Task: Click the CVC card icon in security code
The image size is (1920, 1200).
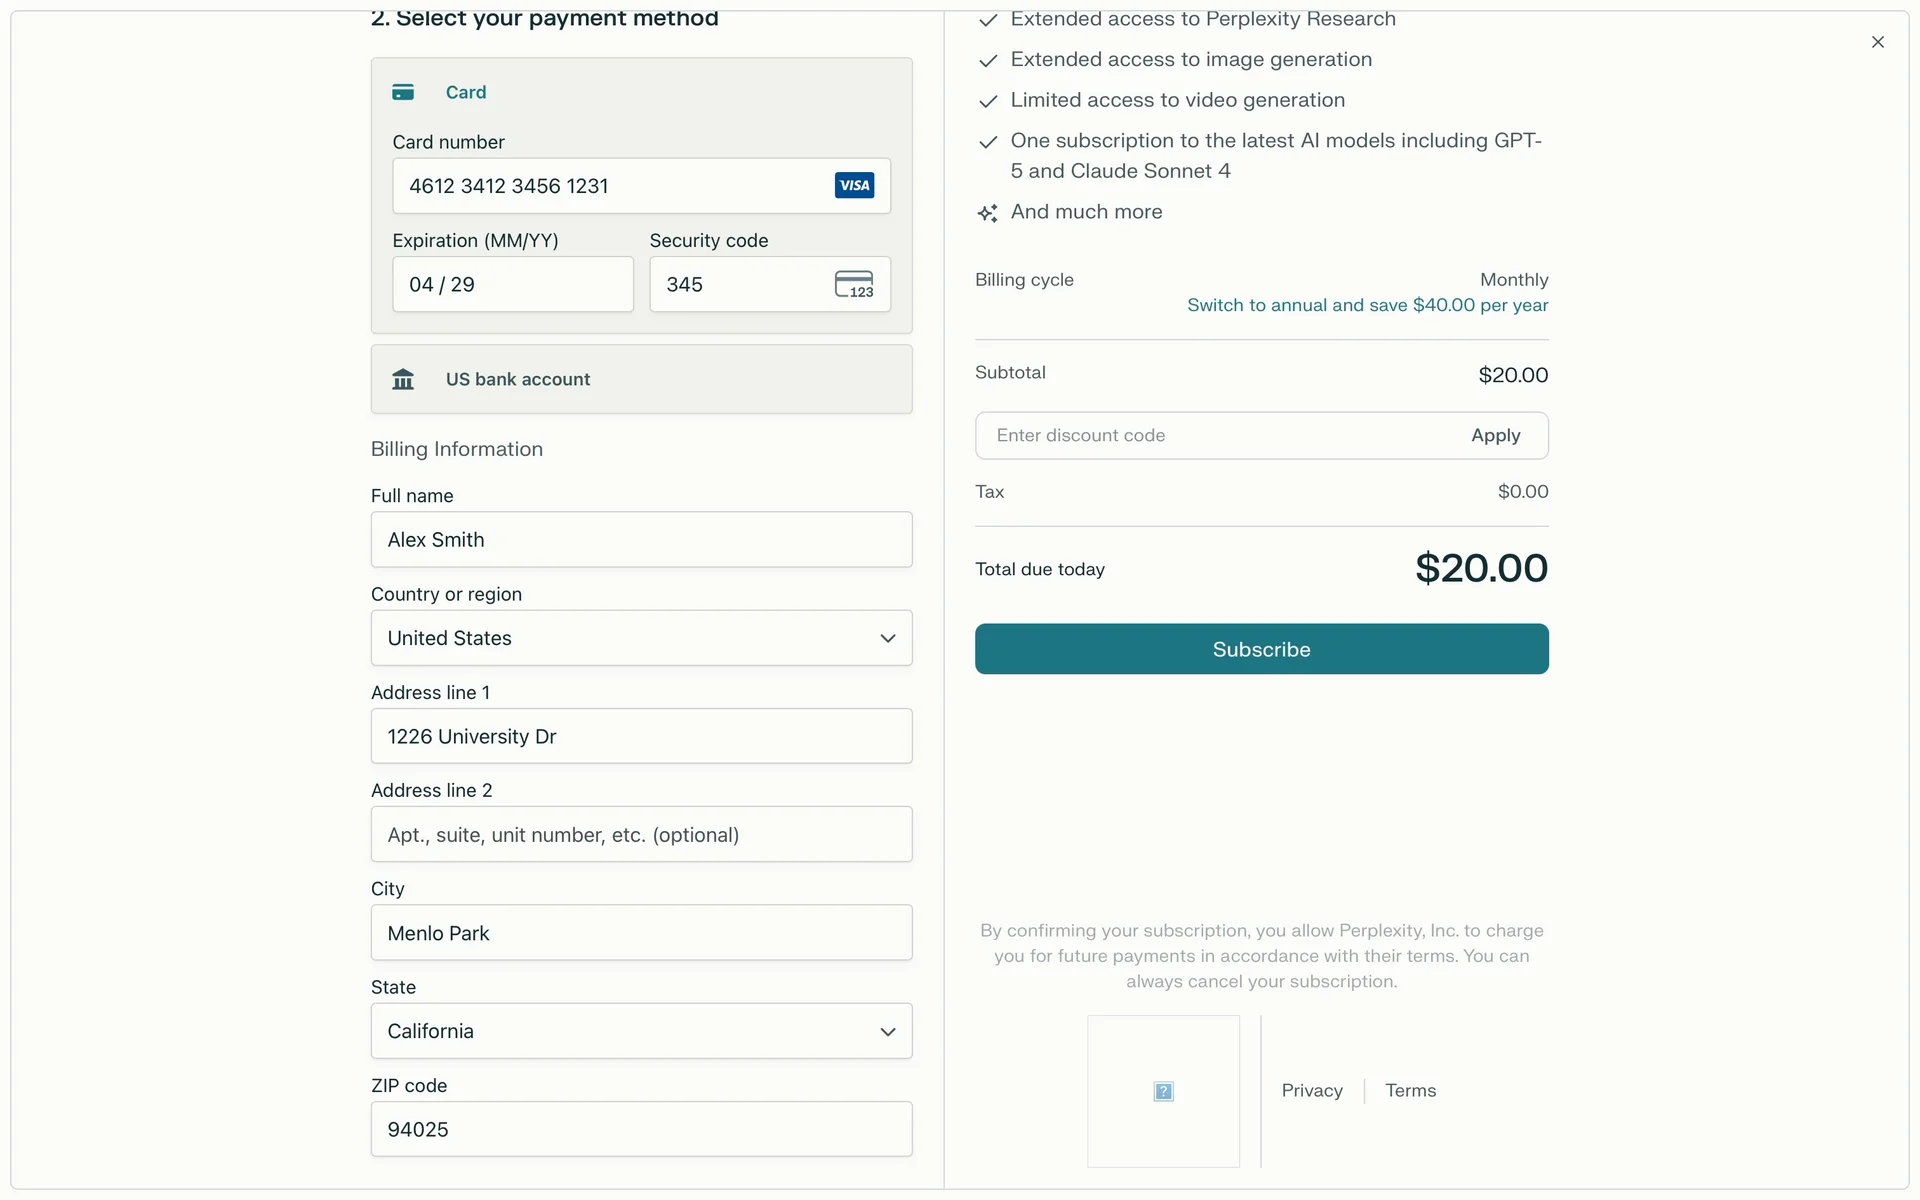Action: [854, 285]
